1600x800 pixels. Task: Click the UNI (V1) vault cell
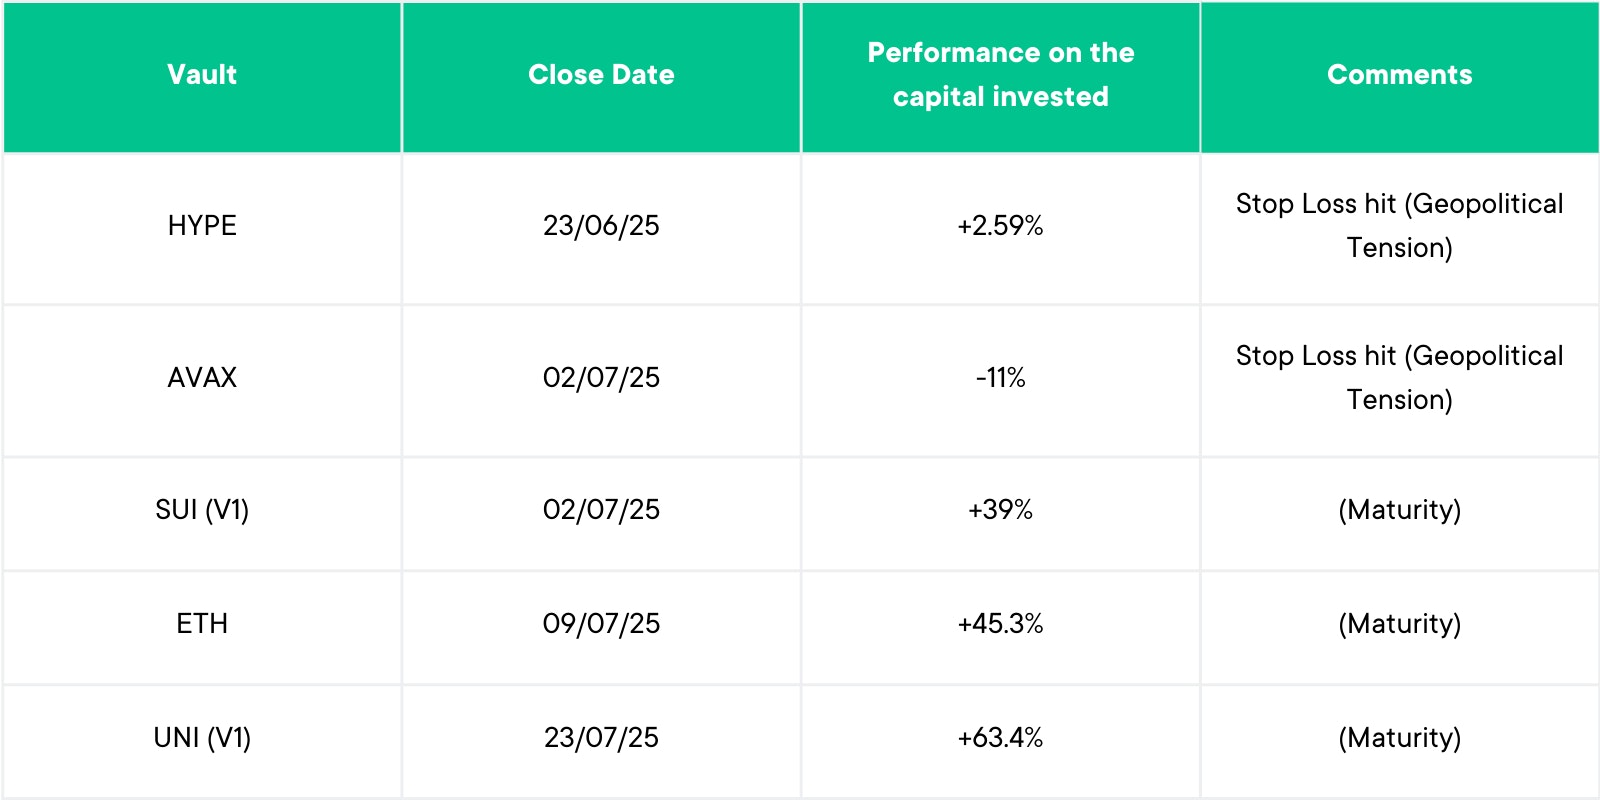(x=202, y=738)
